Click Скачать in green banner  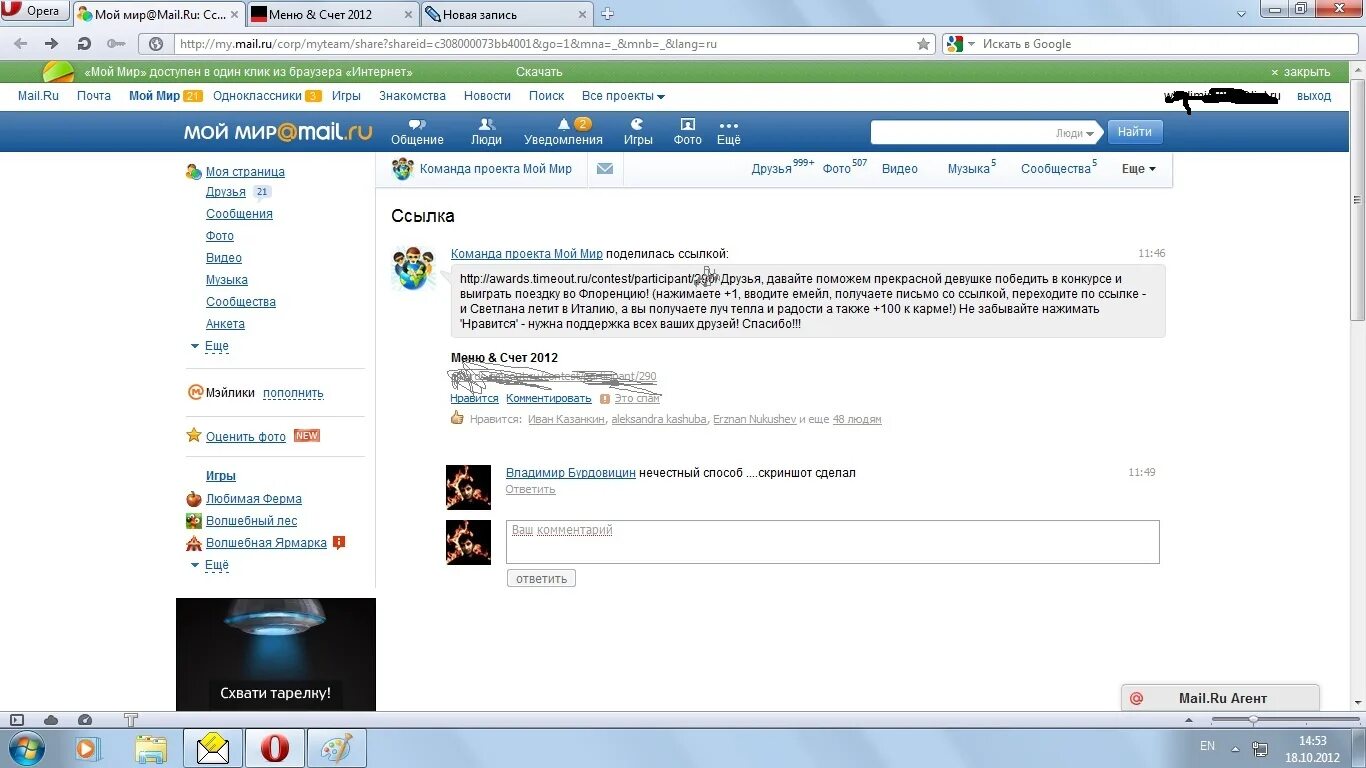pyautogui.click(x=539, y=72)
